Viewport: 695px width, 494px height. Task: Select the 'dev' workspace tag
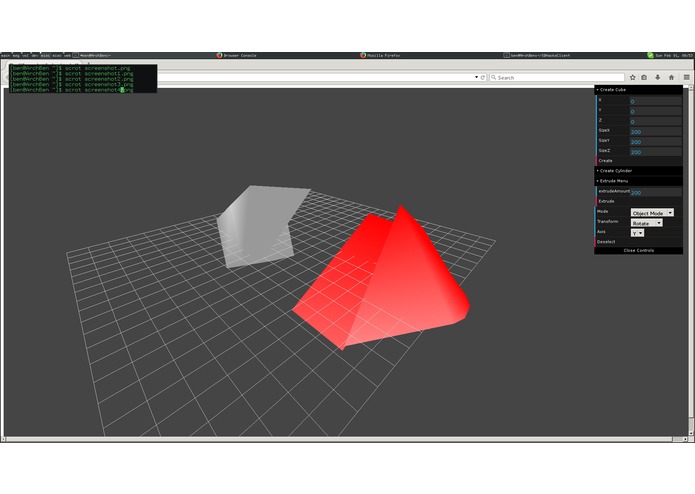[35, 55]
